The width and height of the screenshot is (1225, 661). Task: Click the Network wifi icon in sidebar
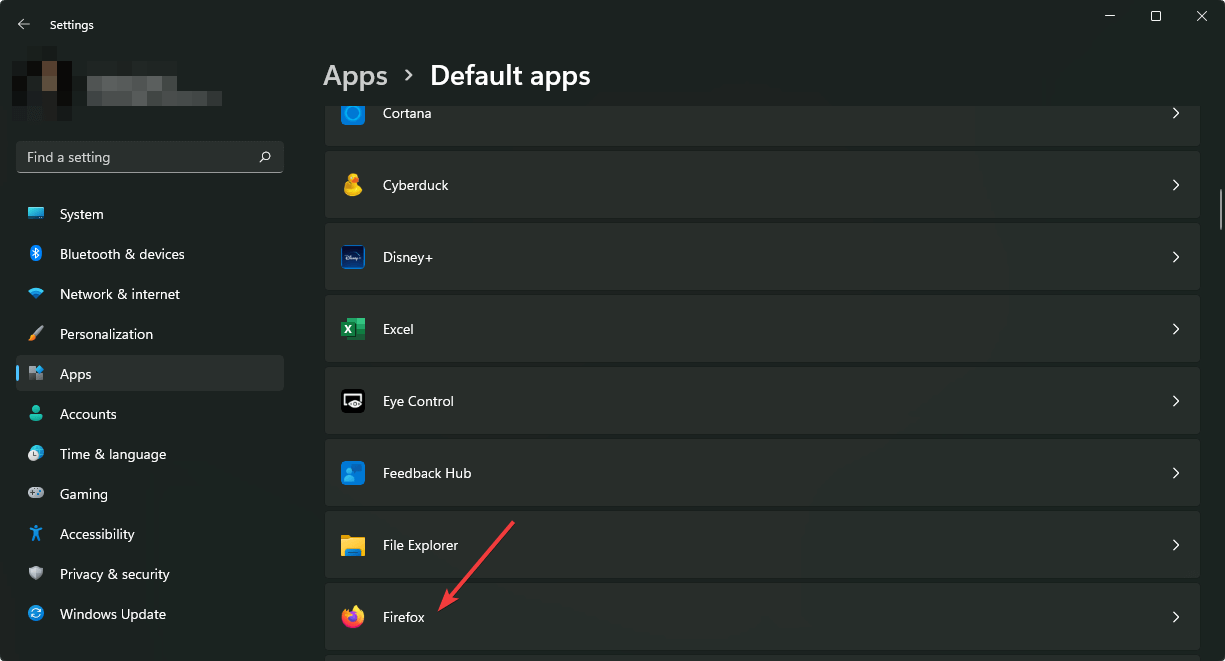tap(36, 294)
